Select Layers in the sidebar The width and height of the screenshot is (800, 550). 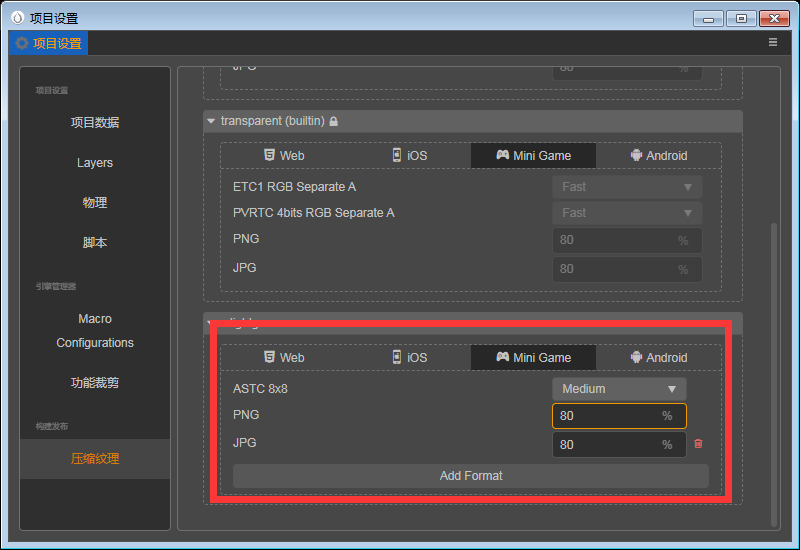[x=95, y=163]
